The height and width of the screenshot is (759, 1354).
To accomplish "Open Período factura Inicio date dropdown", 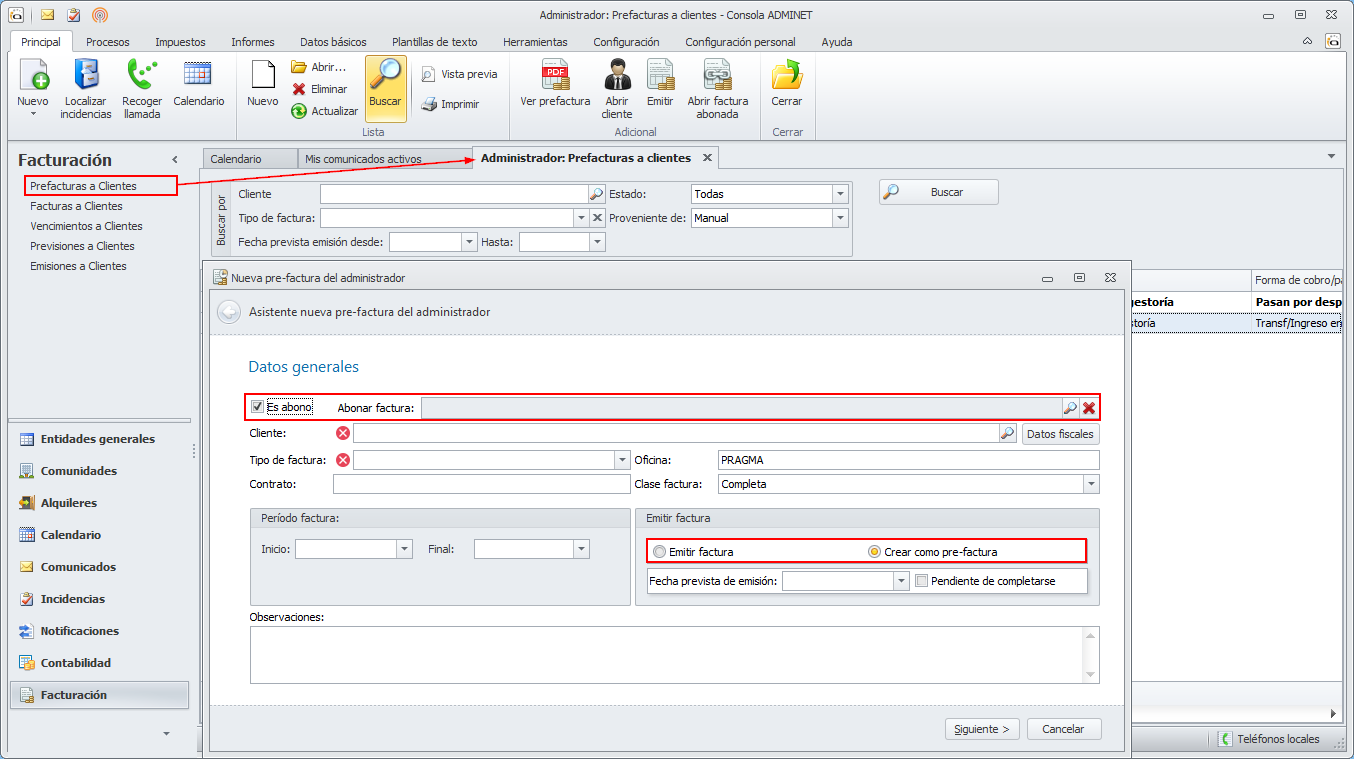I will [405, 549].
